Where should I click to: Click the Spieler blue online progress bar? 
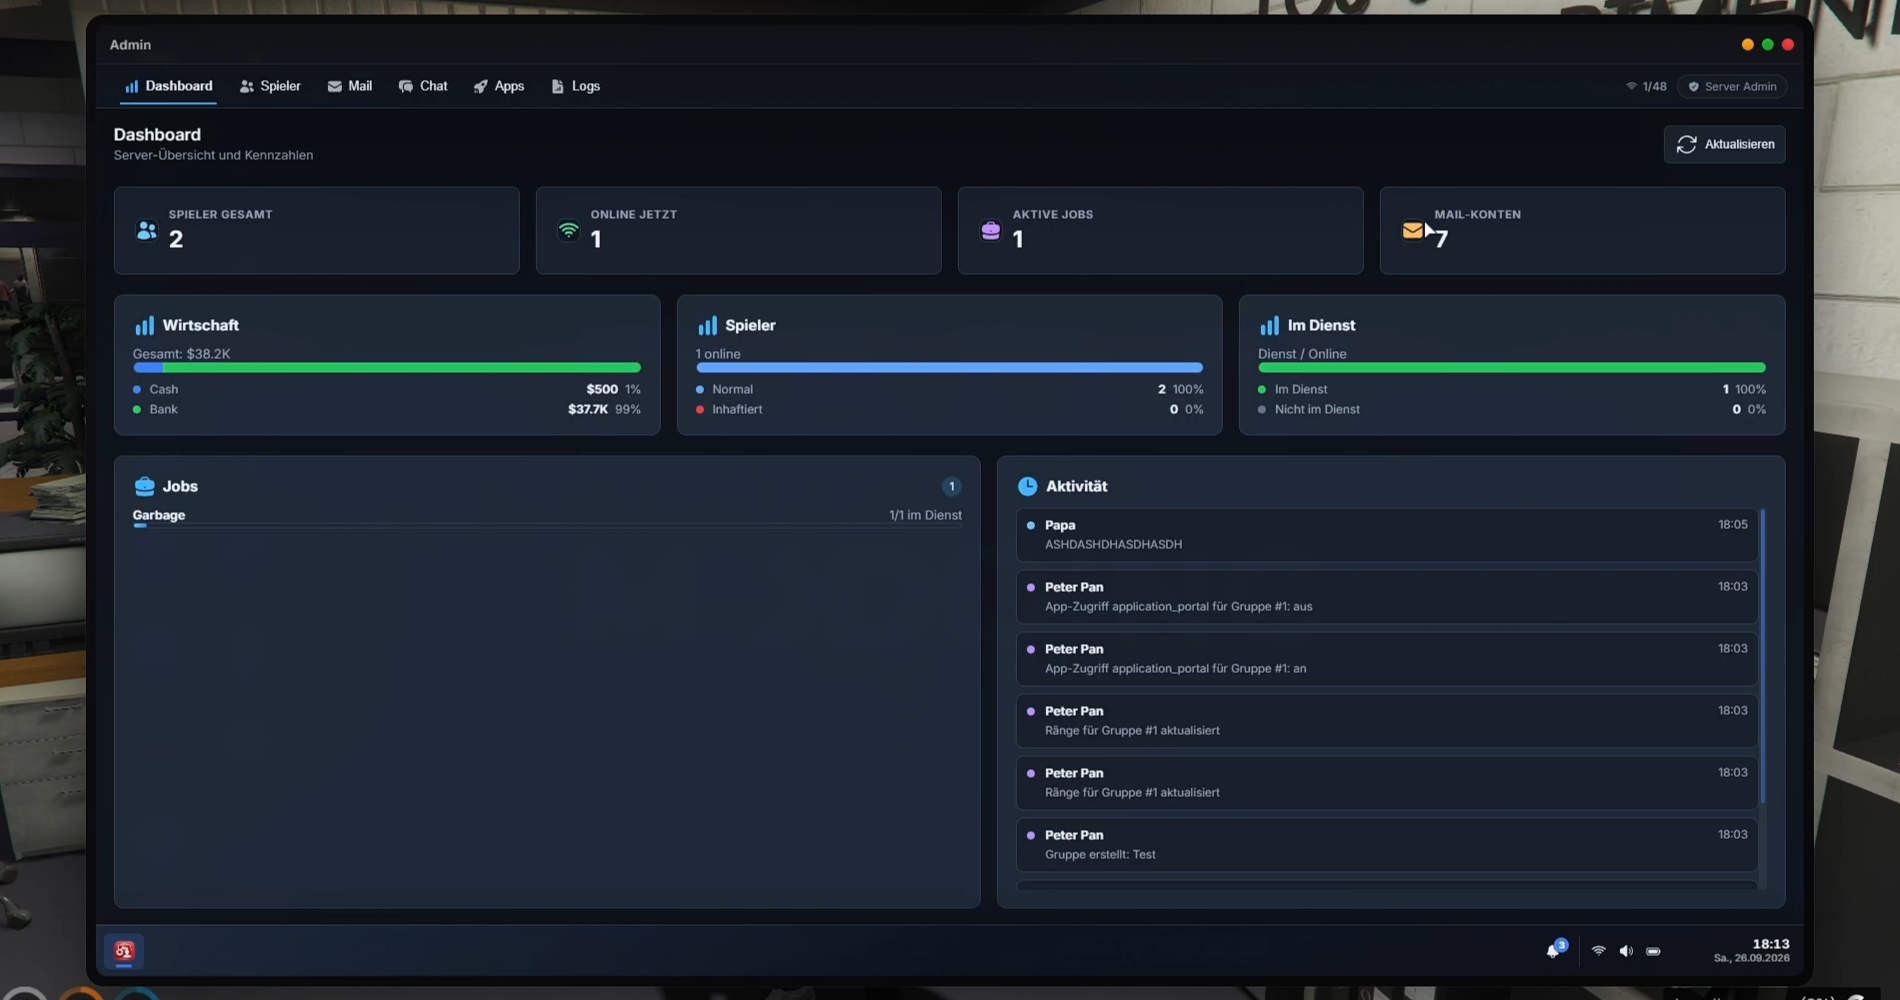coord(950,368)
